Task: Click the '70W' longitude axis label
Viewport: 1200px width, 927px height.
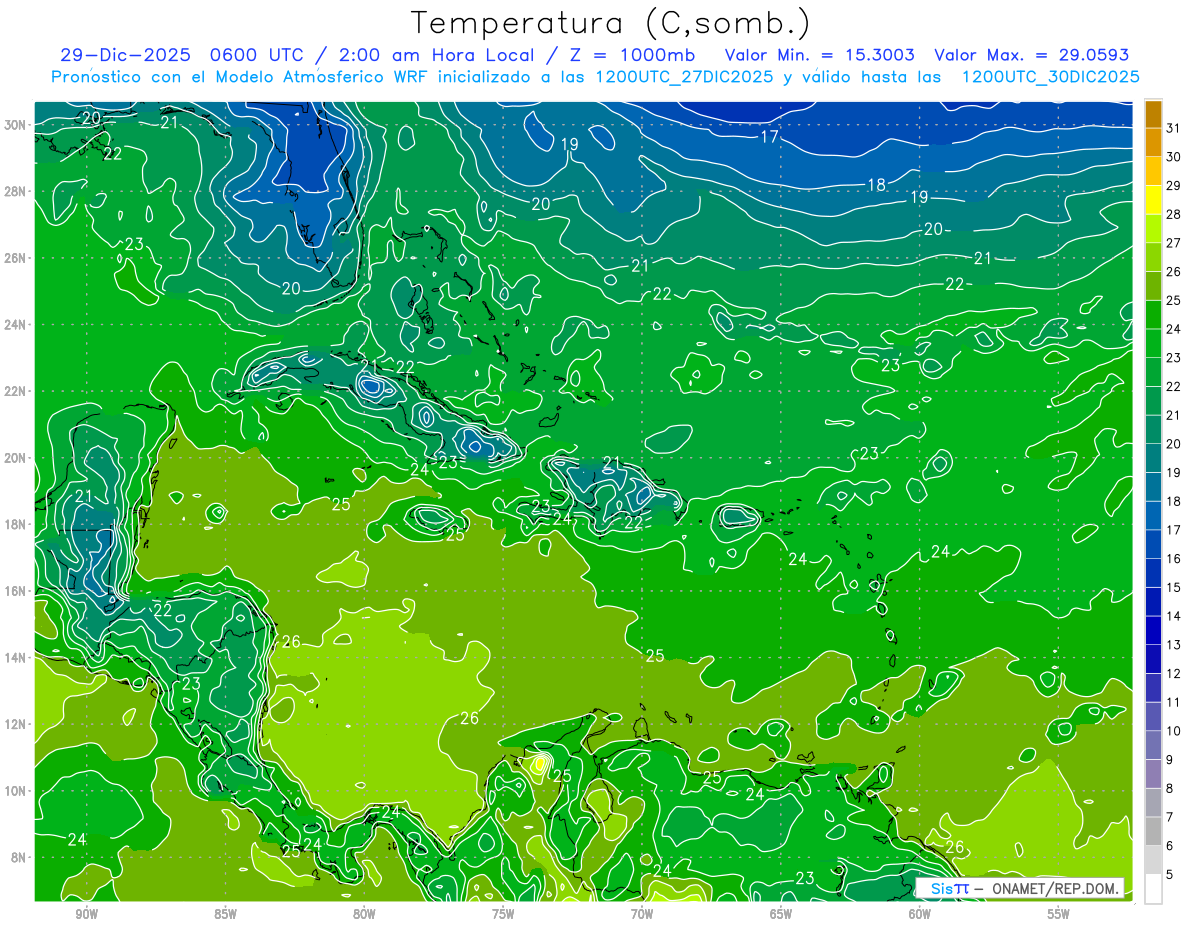Action: coord(642,914)
